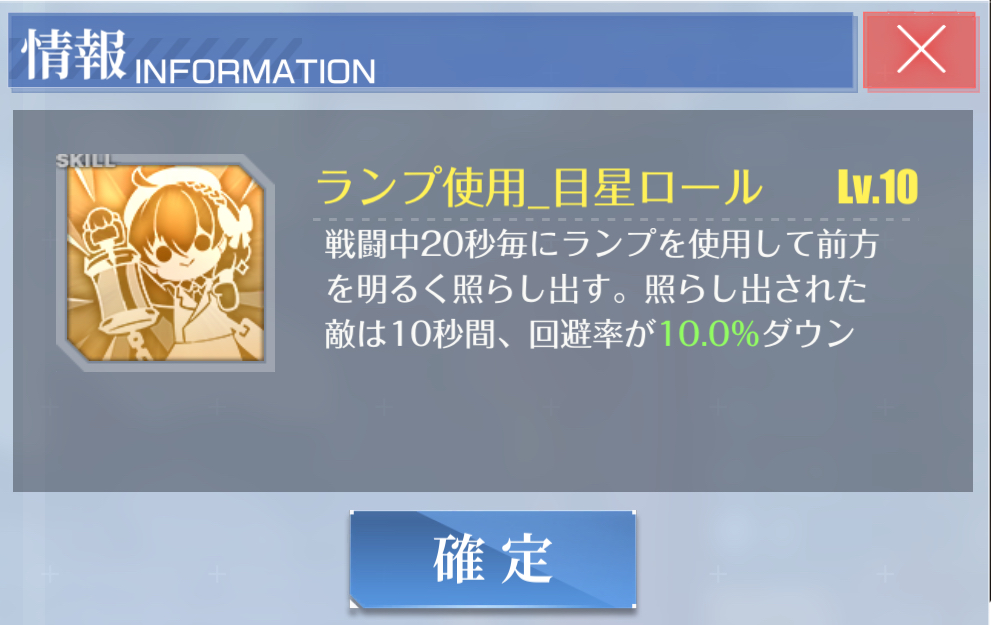The height and width of the screenshot is (625, 991).
Task: Click the 回避率 word in the description
Action: point(576,334)
